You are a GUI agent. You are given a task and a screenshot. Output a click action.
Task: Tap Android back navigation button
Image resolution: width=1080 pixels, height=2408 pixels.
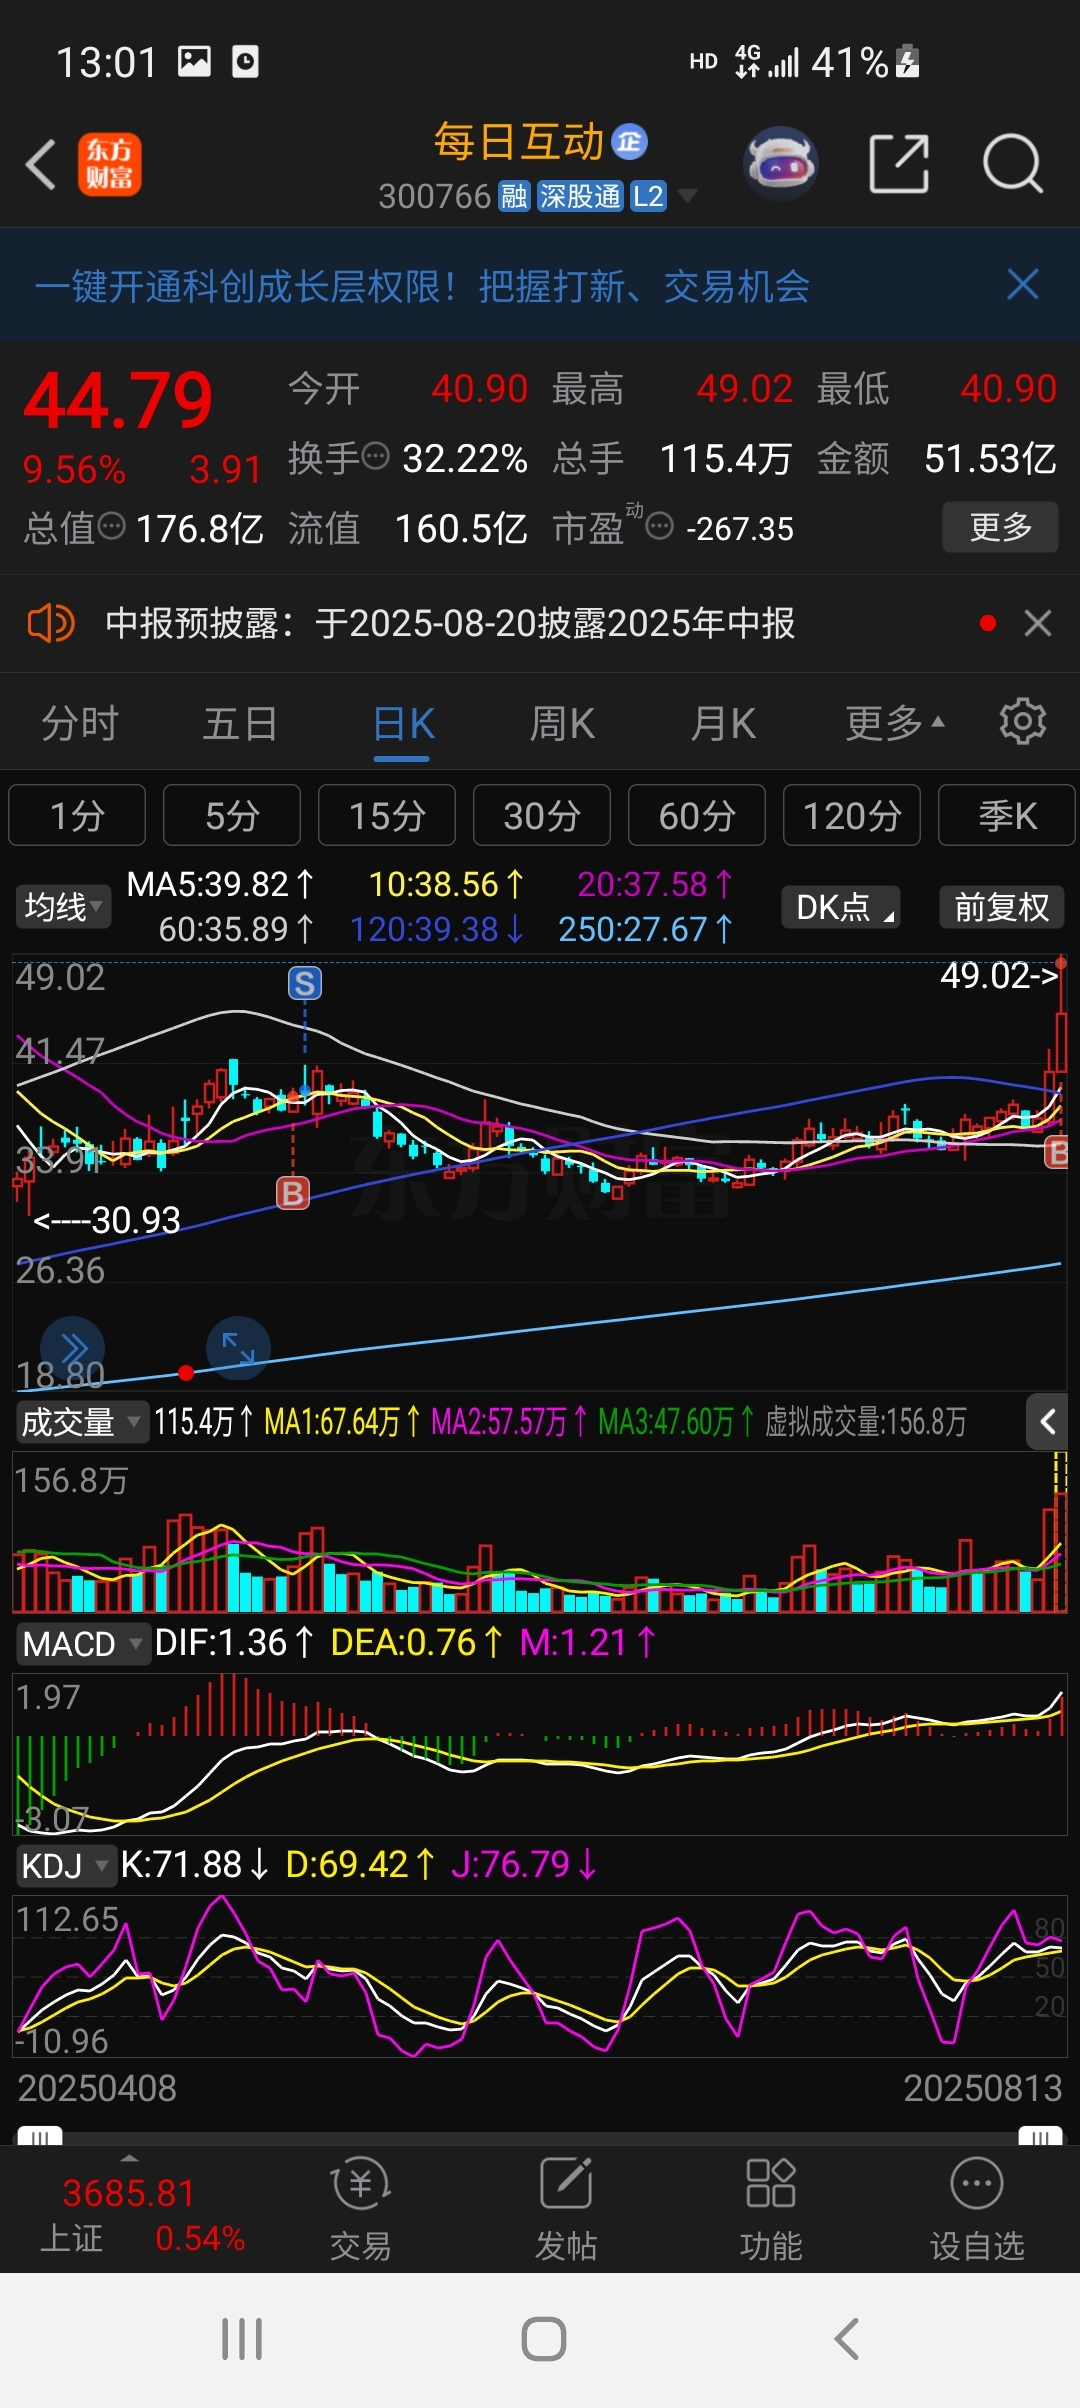point(846,2339)
